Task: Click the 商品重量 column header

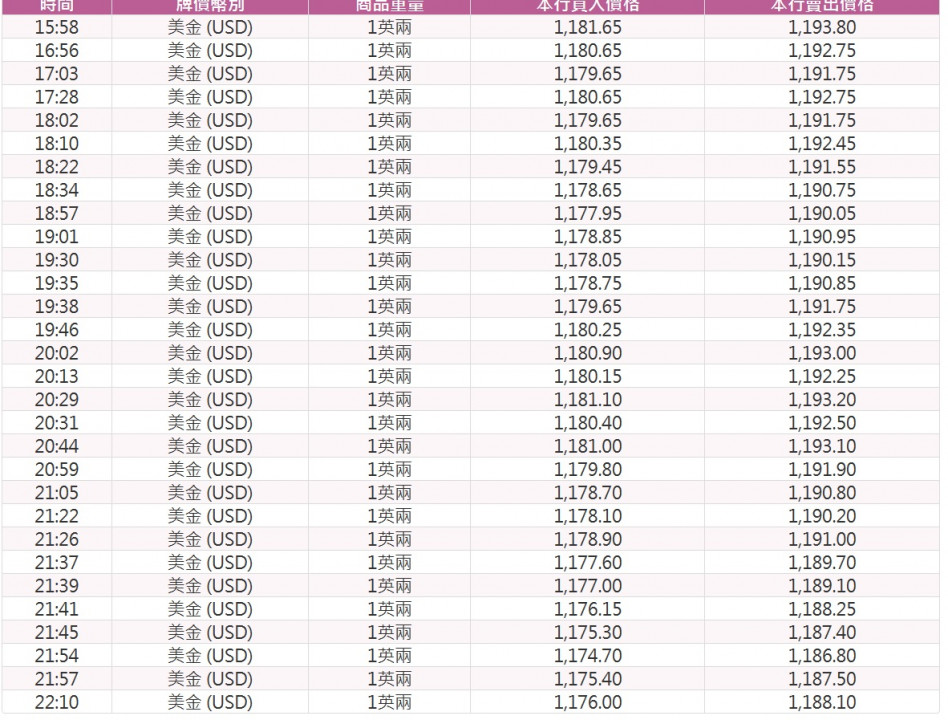Action: coord(389,6)
